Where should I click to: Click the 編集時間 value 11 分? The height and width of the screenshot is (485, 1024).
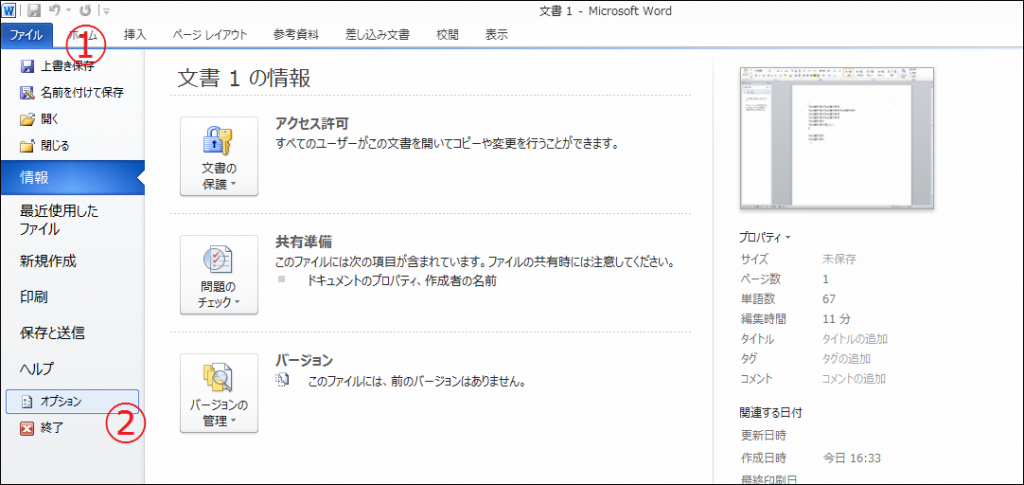pyautogui.click(x=836, y=319)
